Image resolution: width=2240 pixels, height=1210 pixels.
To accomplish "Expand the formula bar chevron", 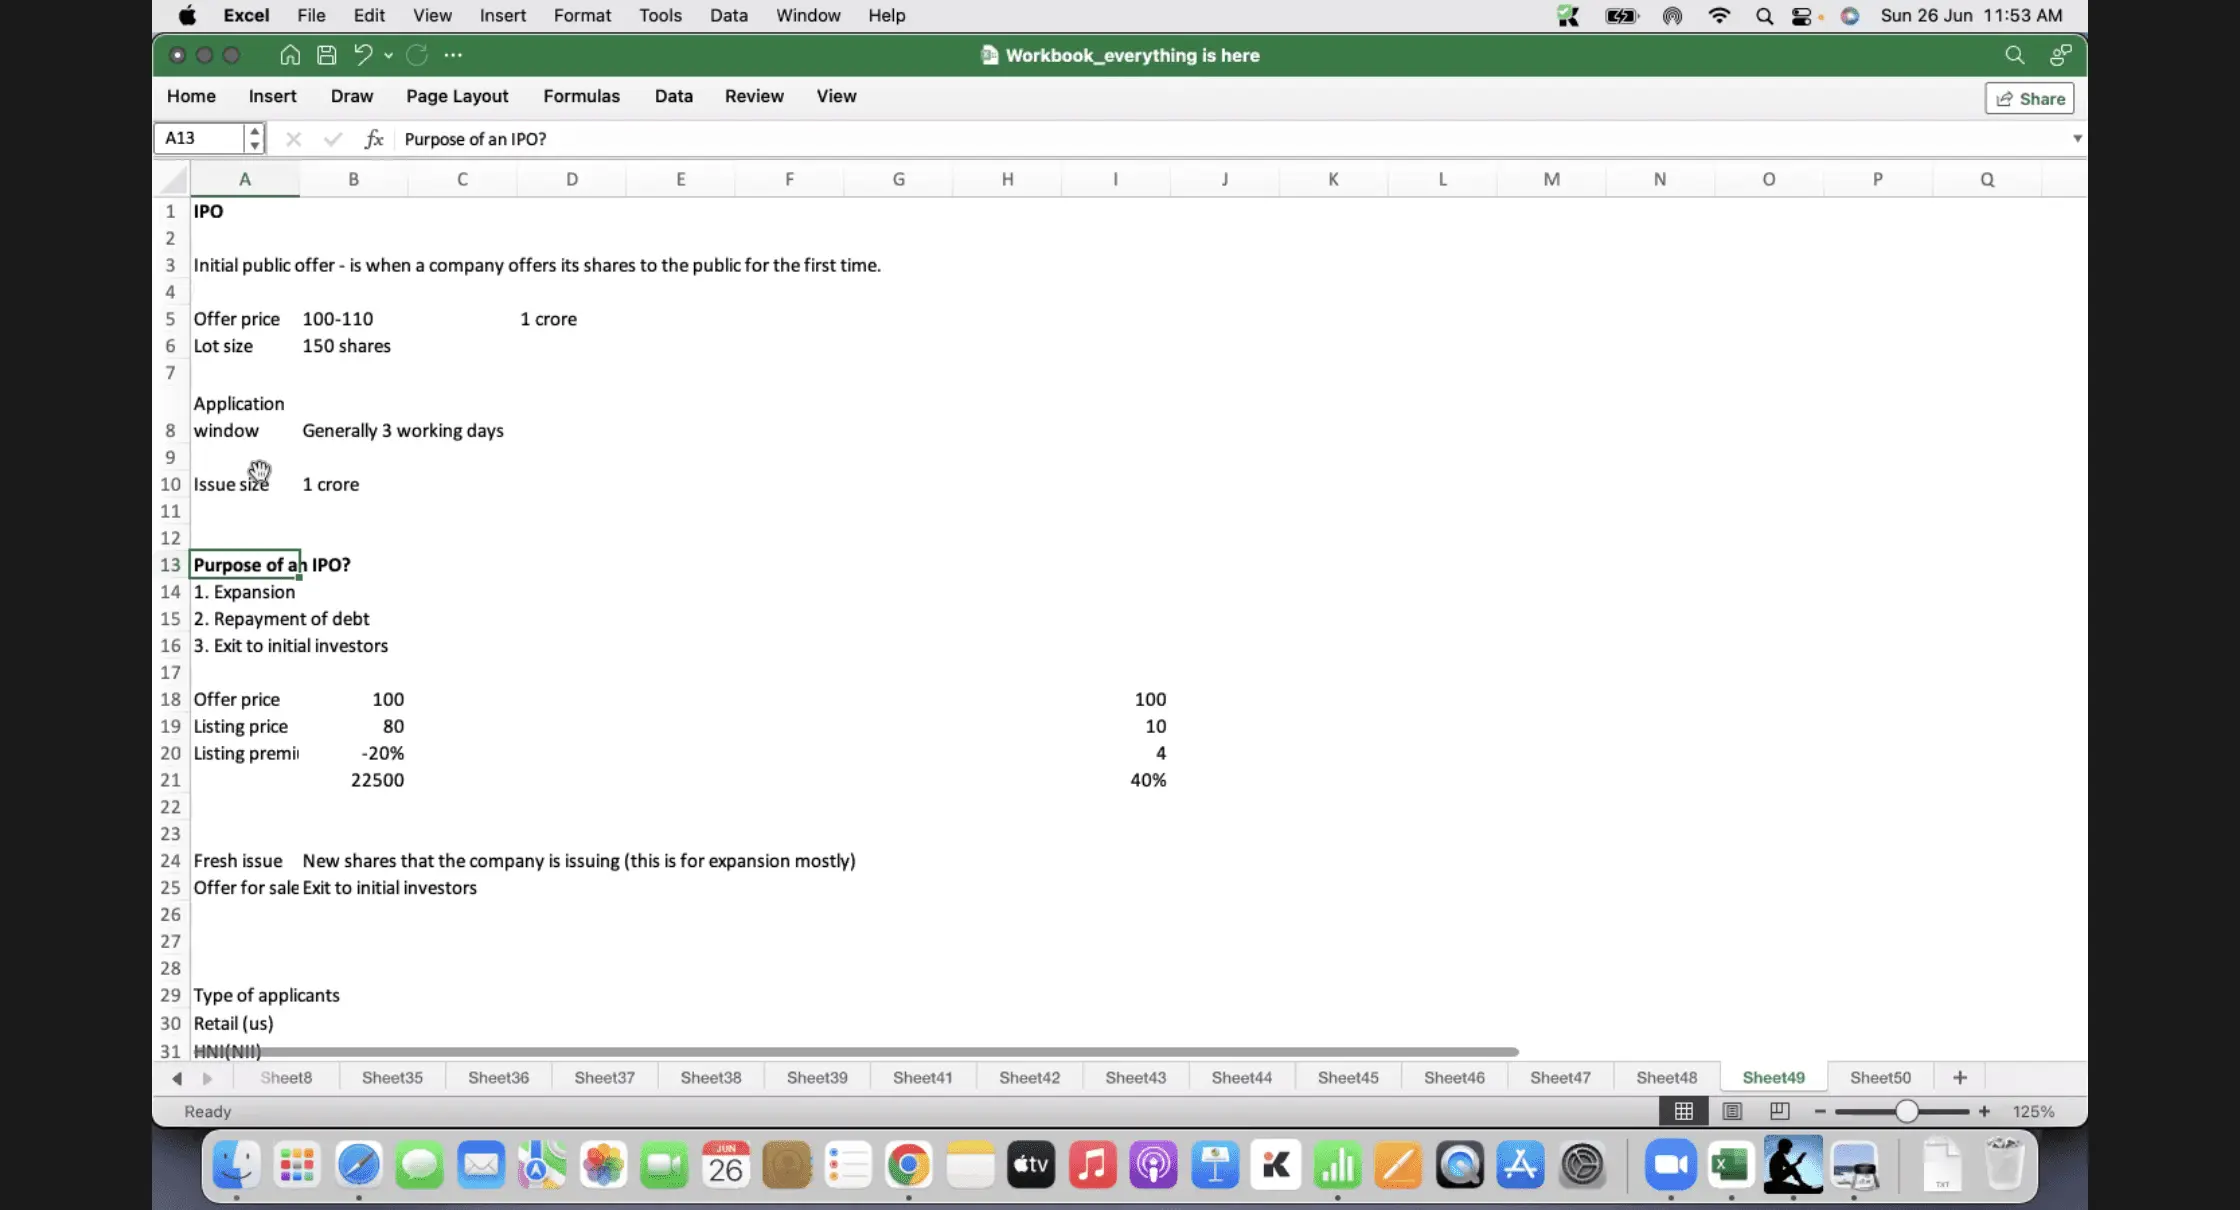I will (x=2077, y=139).
